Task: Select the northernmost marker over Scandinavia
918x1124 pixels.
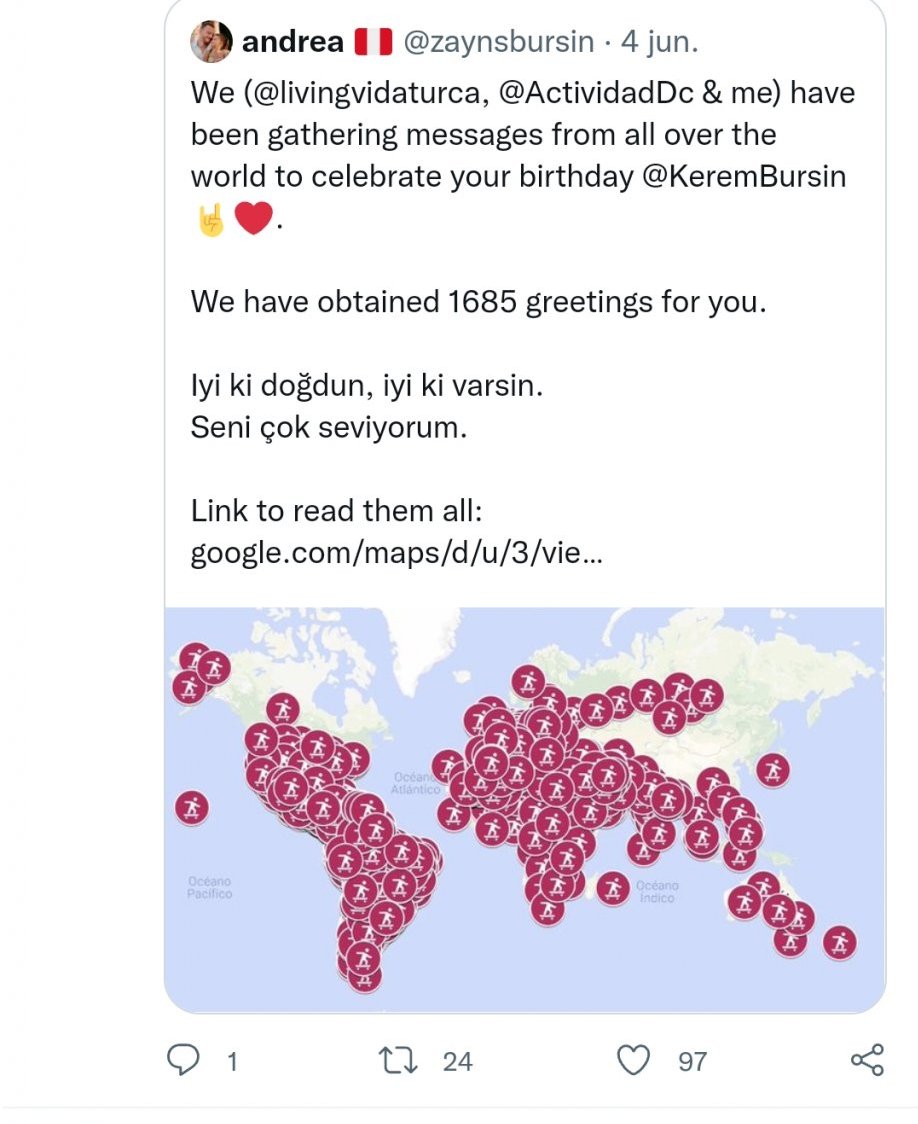Action: (x=528, y=682)
